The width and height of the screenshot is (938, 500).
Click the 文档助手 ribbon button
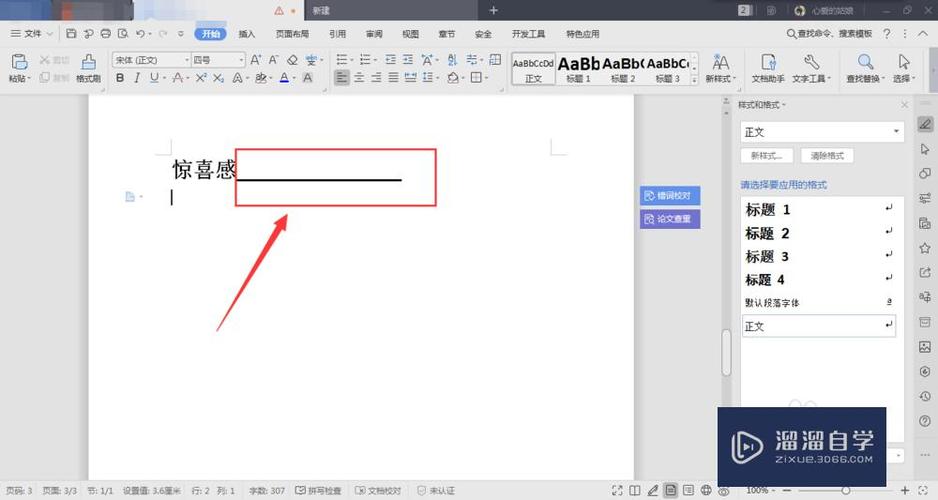[x=768, y=68]
